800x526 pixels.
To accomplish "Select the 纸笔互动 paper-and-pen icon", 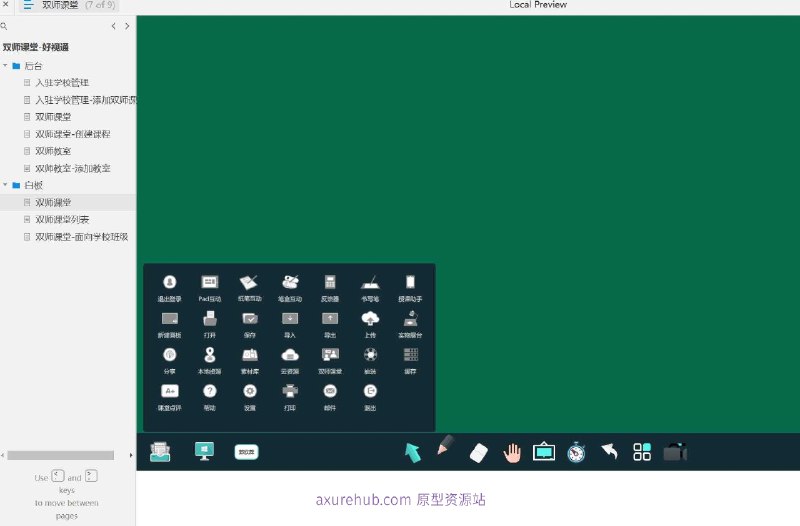I will pyautogui.click(x=249, y=282).
